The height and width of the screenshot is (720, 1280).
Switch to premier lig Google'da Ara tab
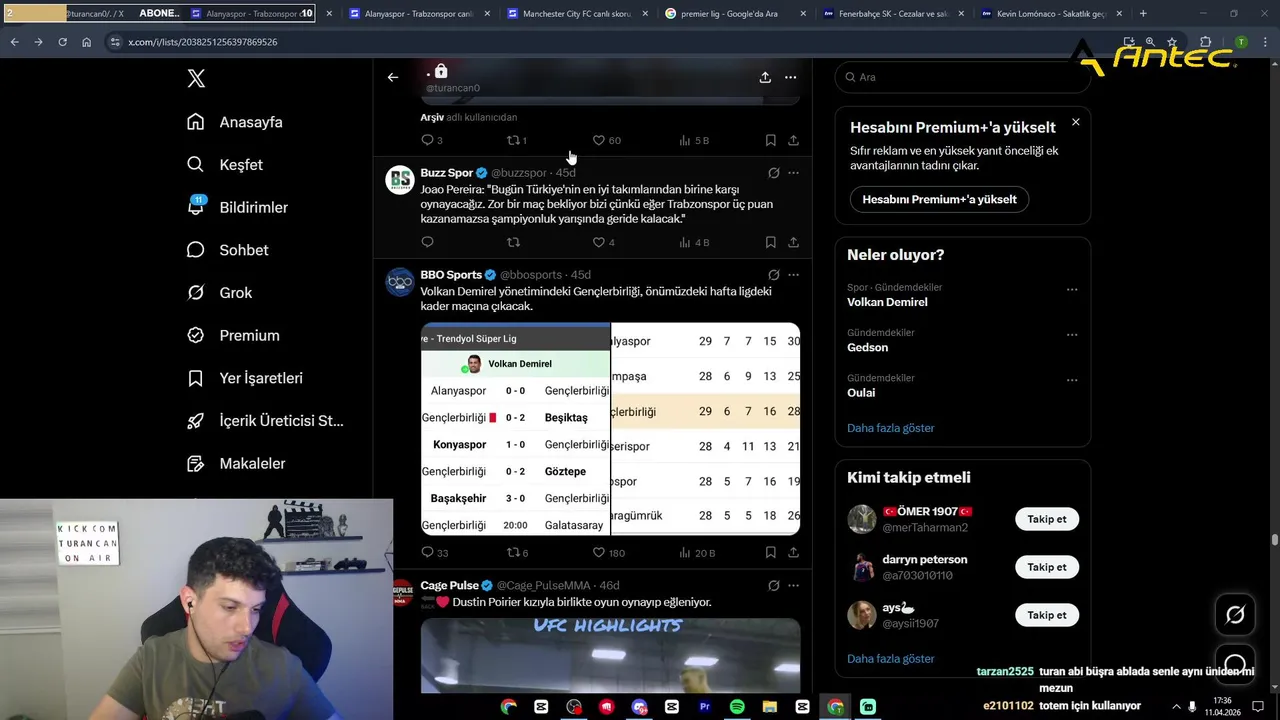tap(733, 14)
